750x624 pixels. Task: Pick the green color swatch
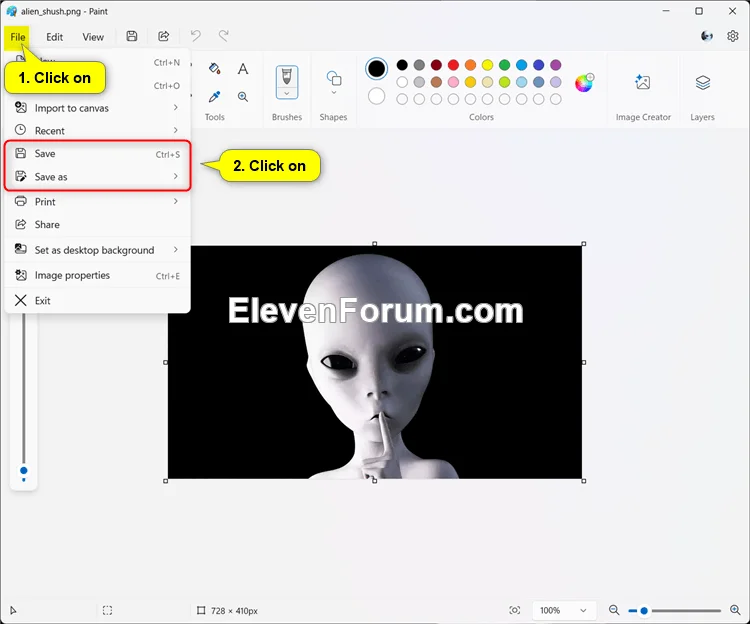504,65
